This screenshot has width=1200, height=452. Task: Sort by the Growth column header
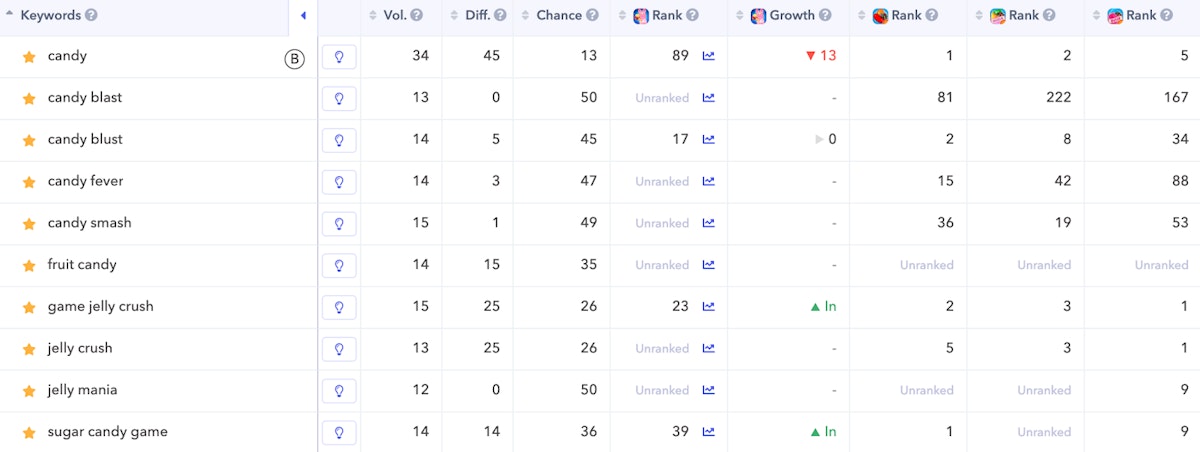click(791, 16)
